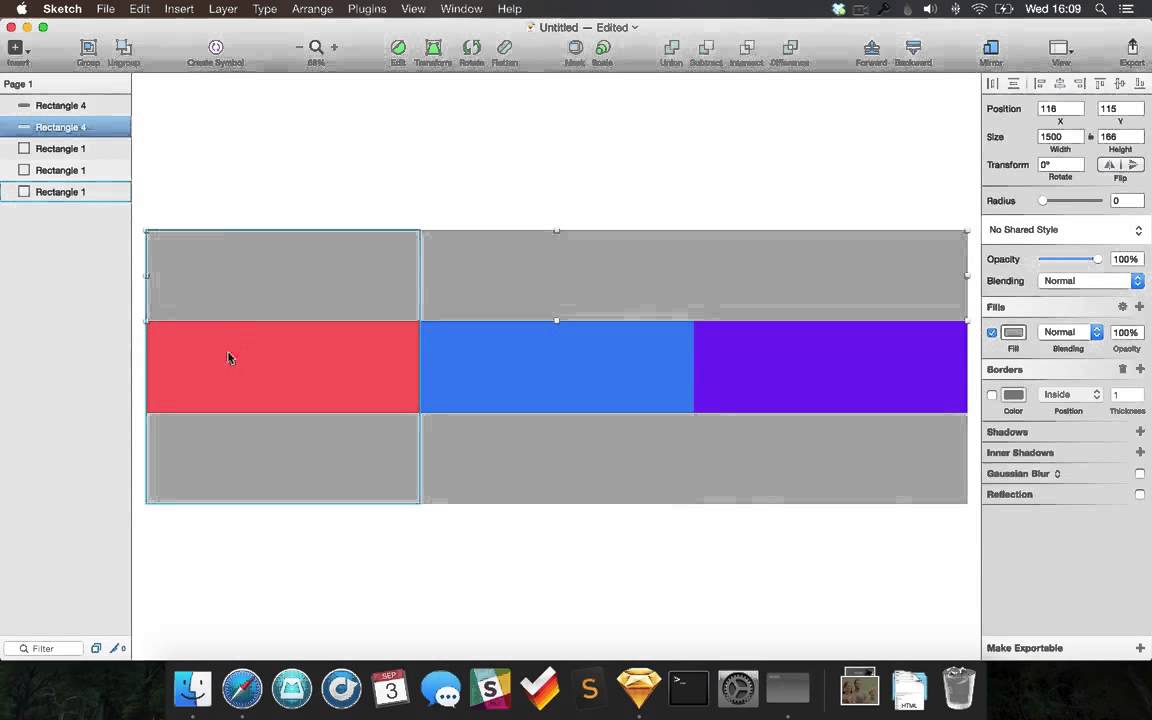The width and height of the screenshot is (1152, 720).
Task: Select the Group tool in the toolbar
Action: [88, 50]
